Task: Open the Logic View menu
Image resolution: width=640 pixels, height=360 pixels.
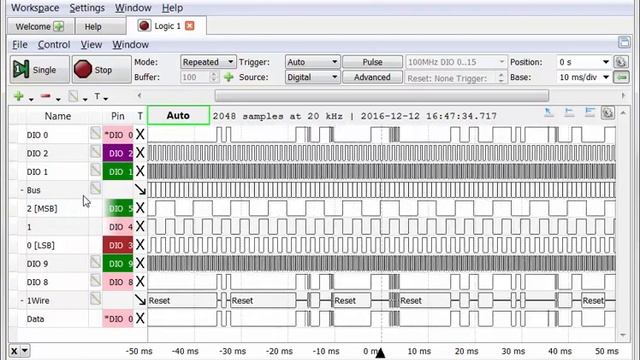Action: [91, 44]
